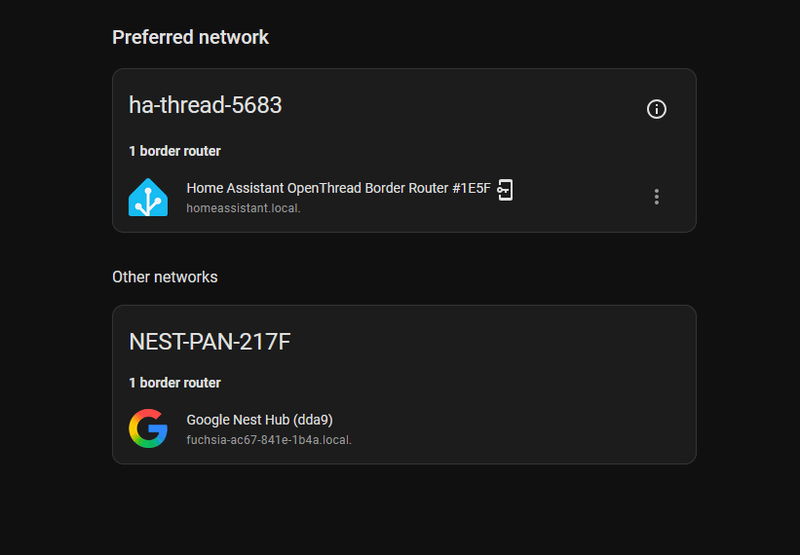This screenshot has height=555, width=800.
Task: Click the NEST-PAN-217F network title
Action: 210,342
